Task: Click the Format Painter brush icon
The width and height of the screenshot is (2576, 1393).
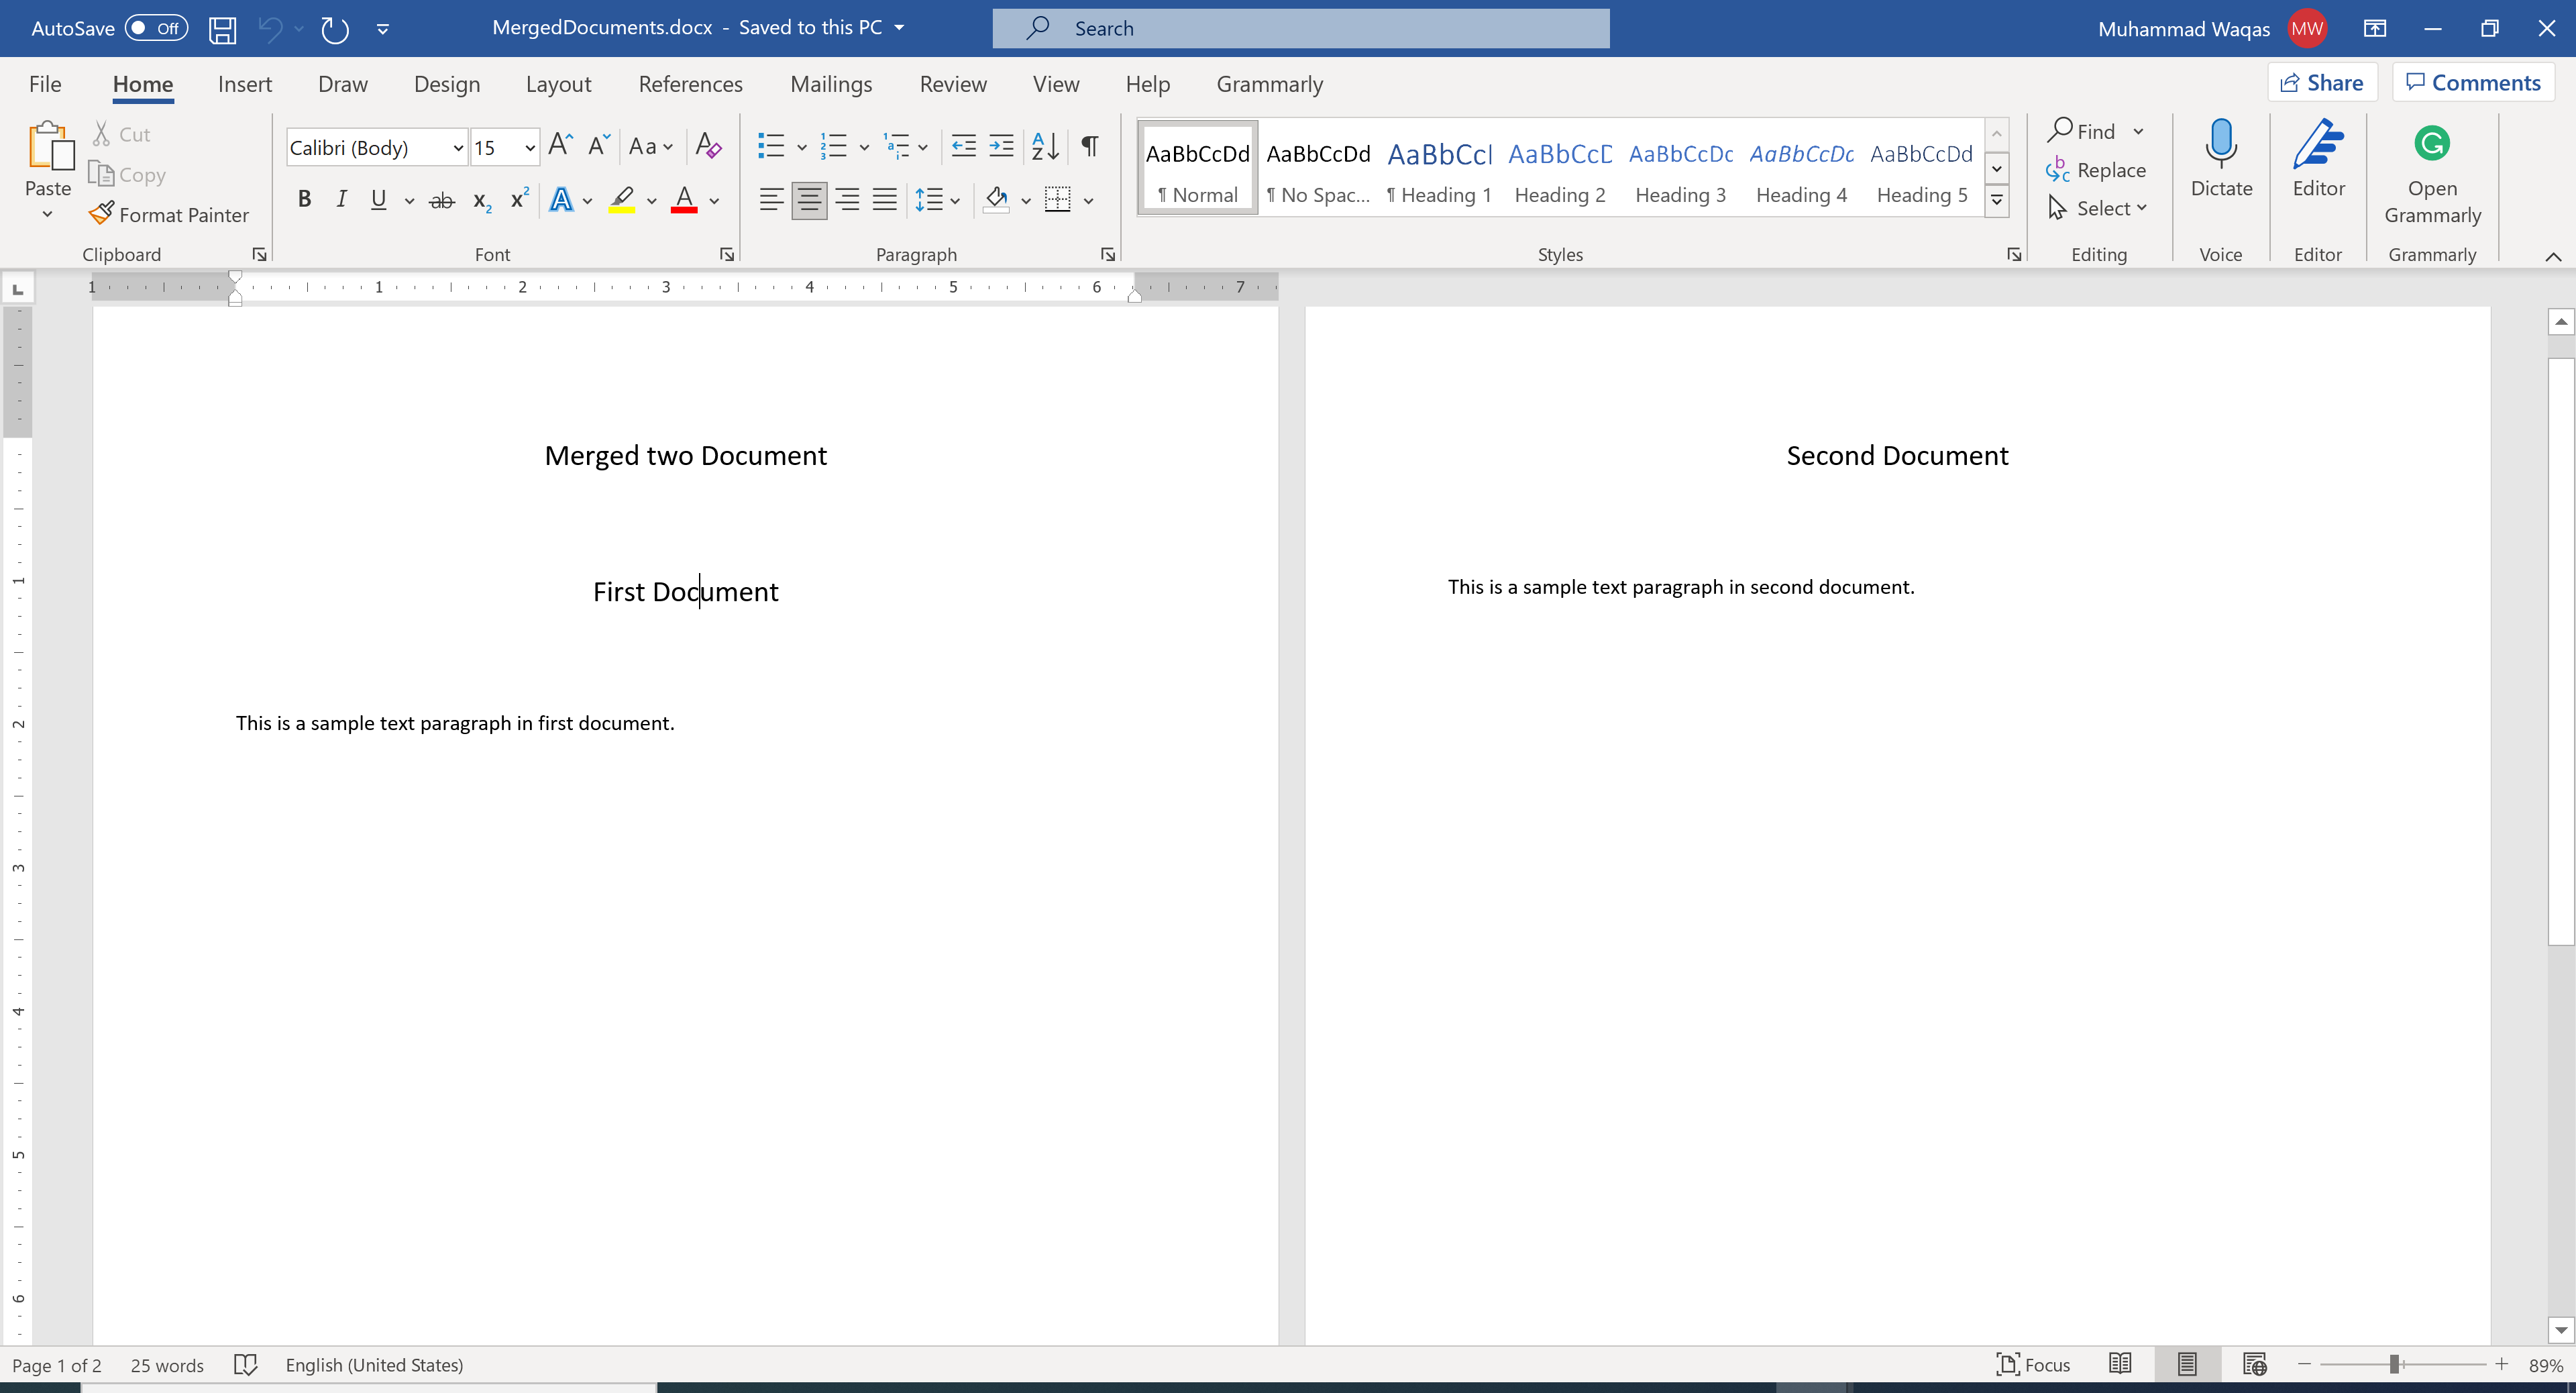Action: (x=101, y=213)
